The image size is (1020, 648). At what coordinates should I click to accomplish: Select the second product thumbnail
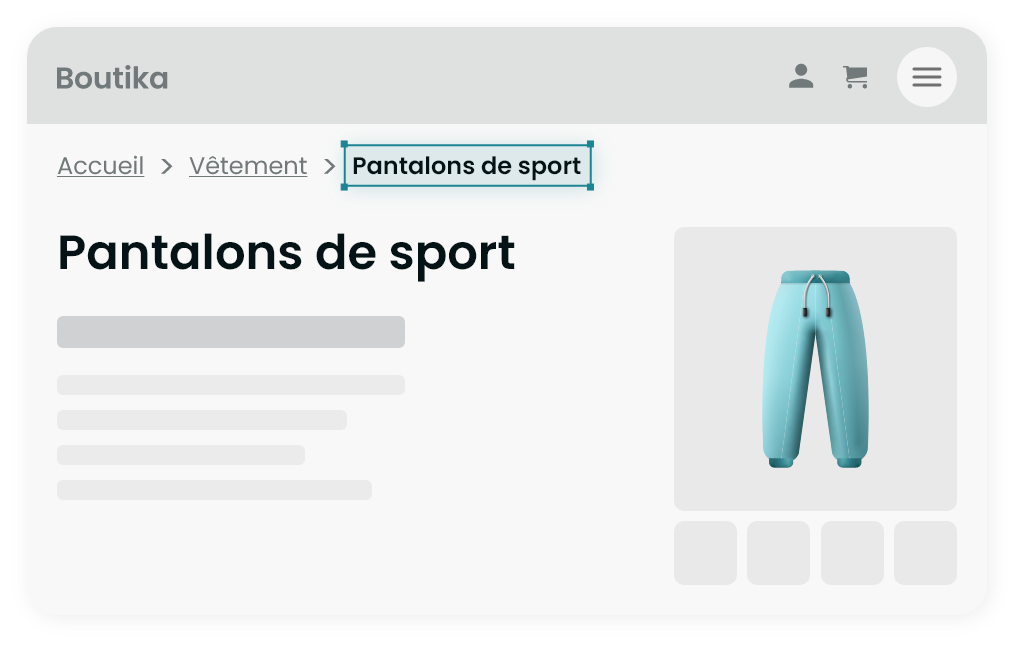[779, 552]
